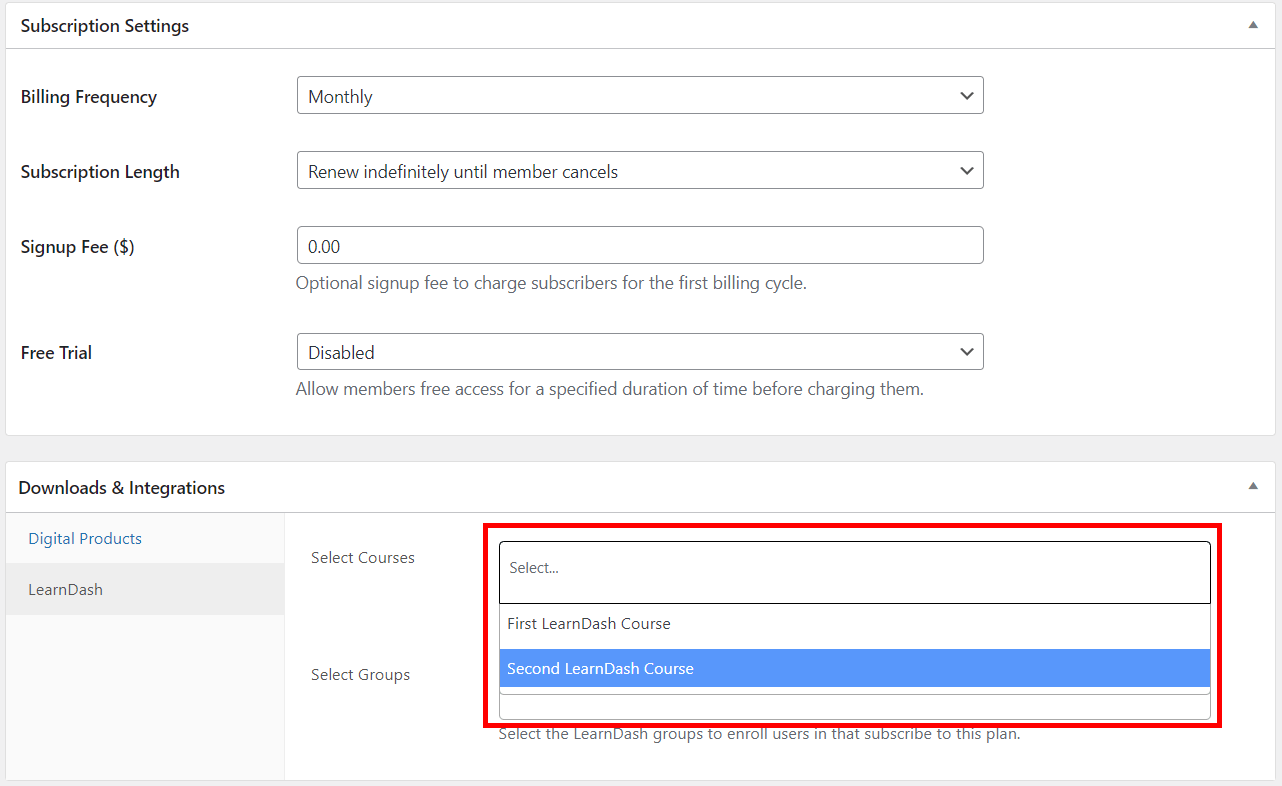Open the Billing Frequency dropdown
Screen dimensions: 1282x786
(640, 96)
